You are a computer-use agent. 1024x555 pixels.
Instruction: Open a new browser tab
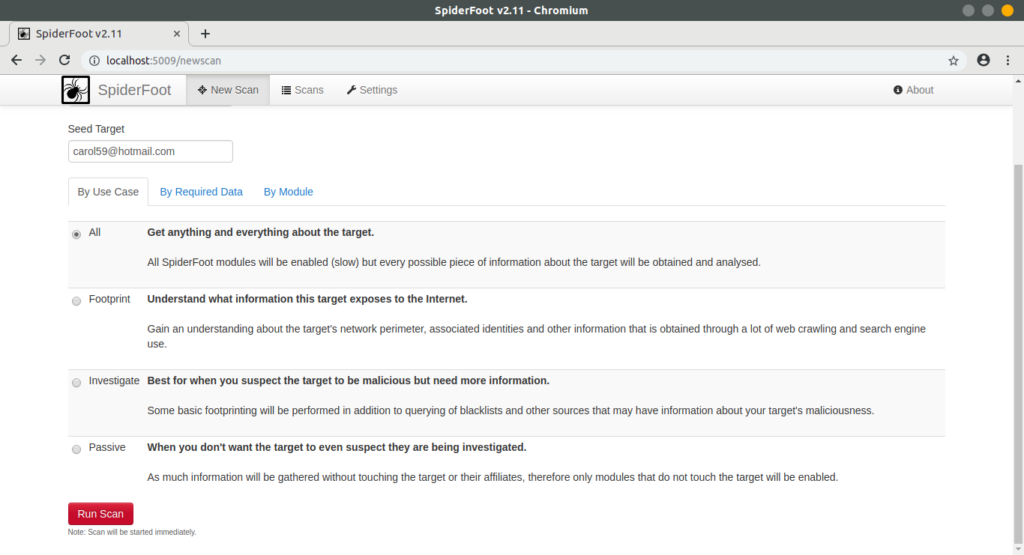click(205, 33)
